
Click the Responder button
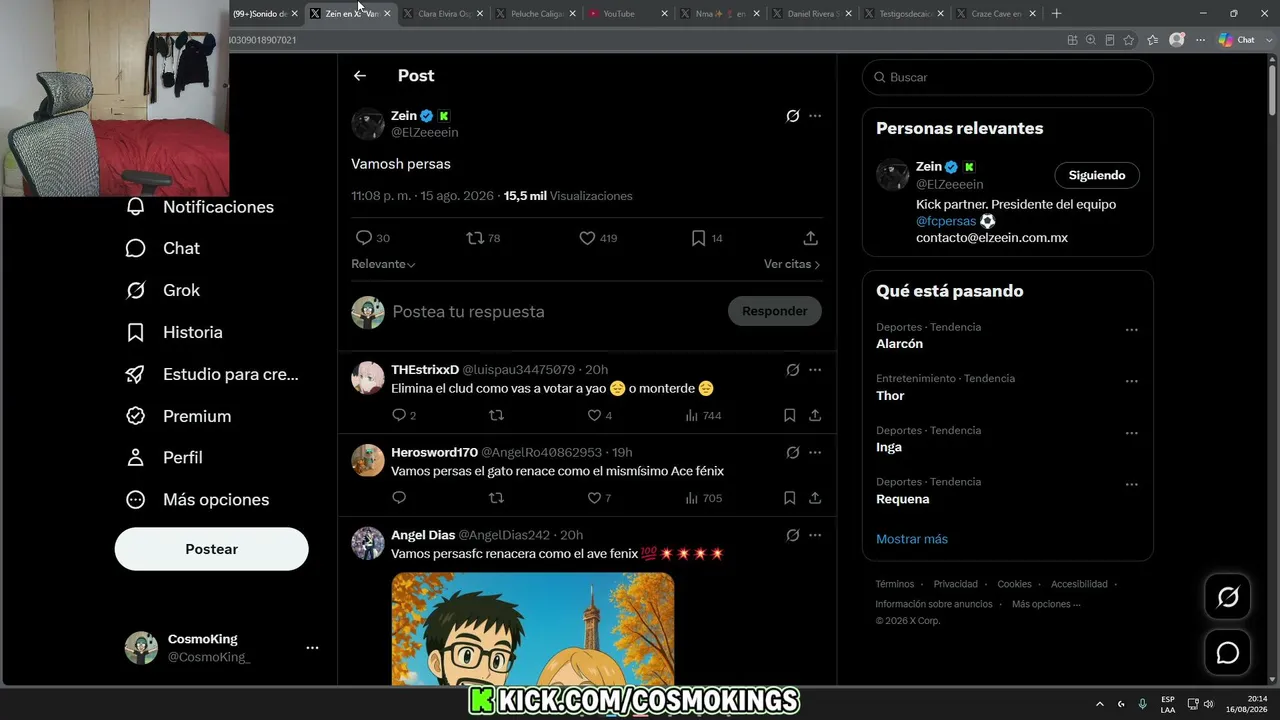point(775,311)
